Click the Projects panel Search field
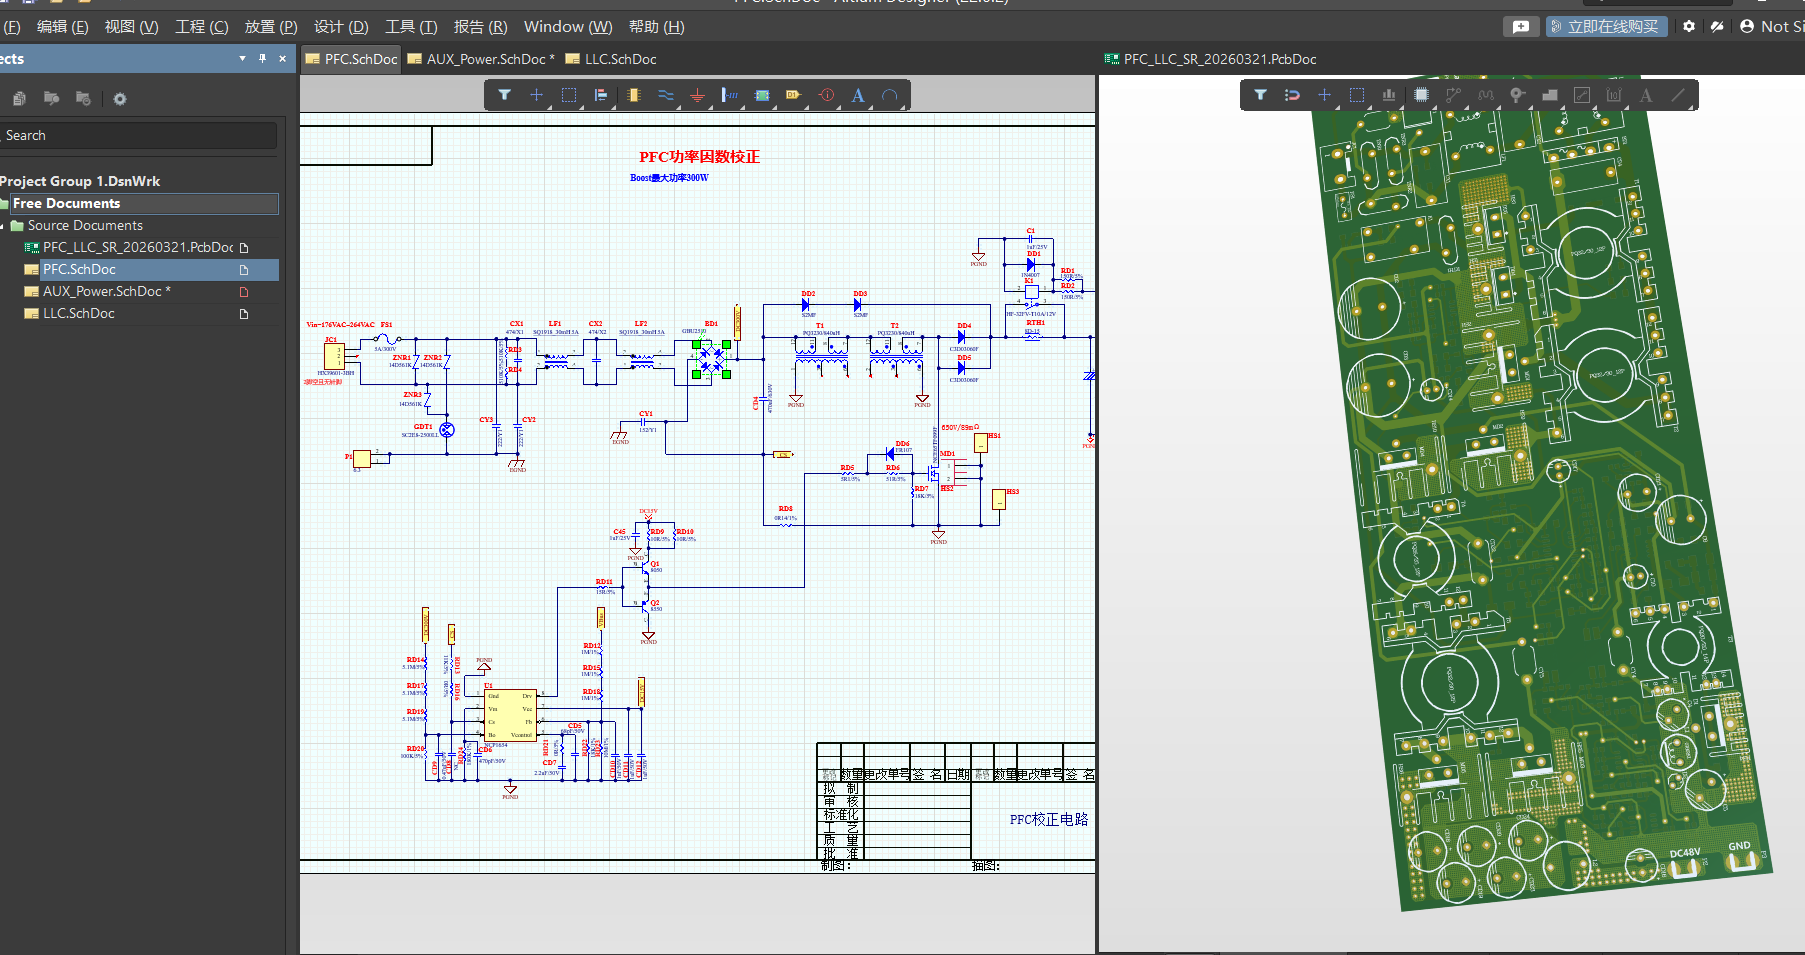 (138, 136)
